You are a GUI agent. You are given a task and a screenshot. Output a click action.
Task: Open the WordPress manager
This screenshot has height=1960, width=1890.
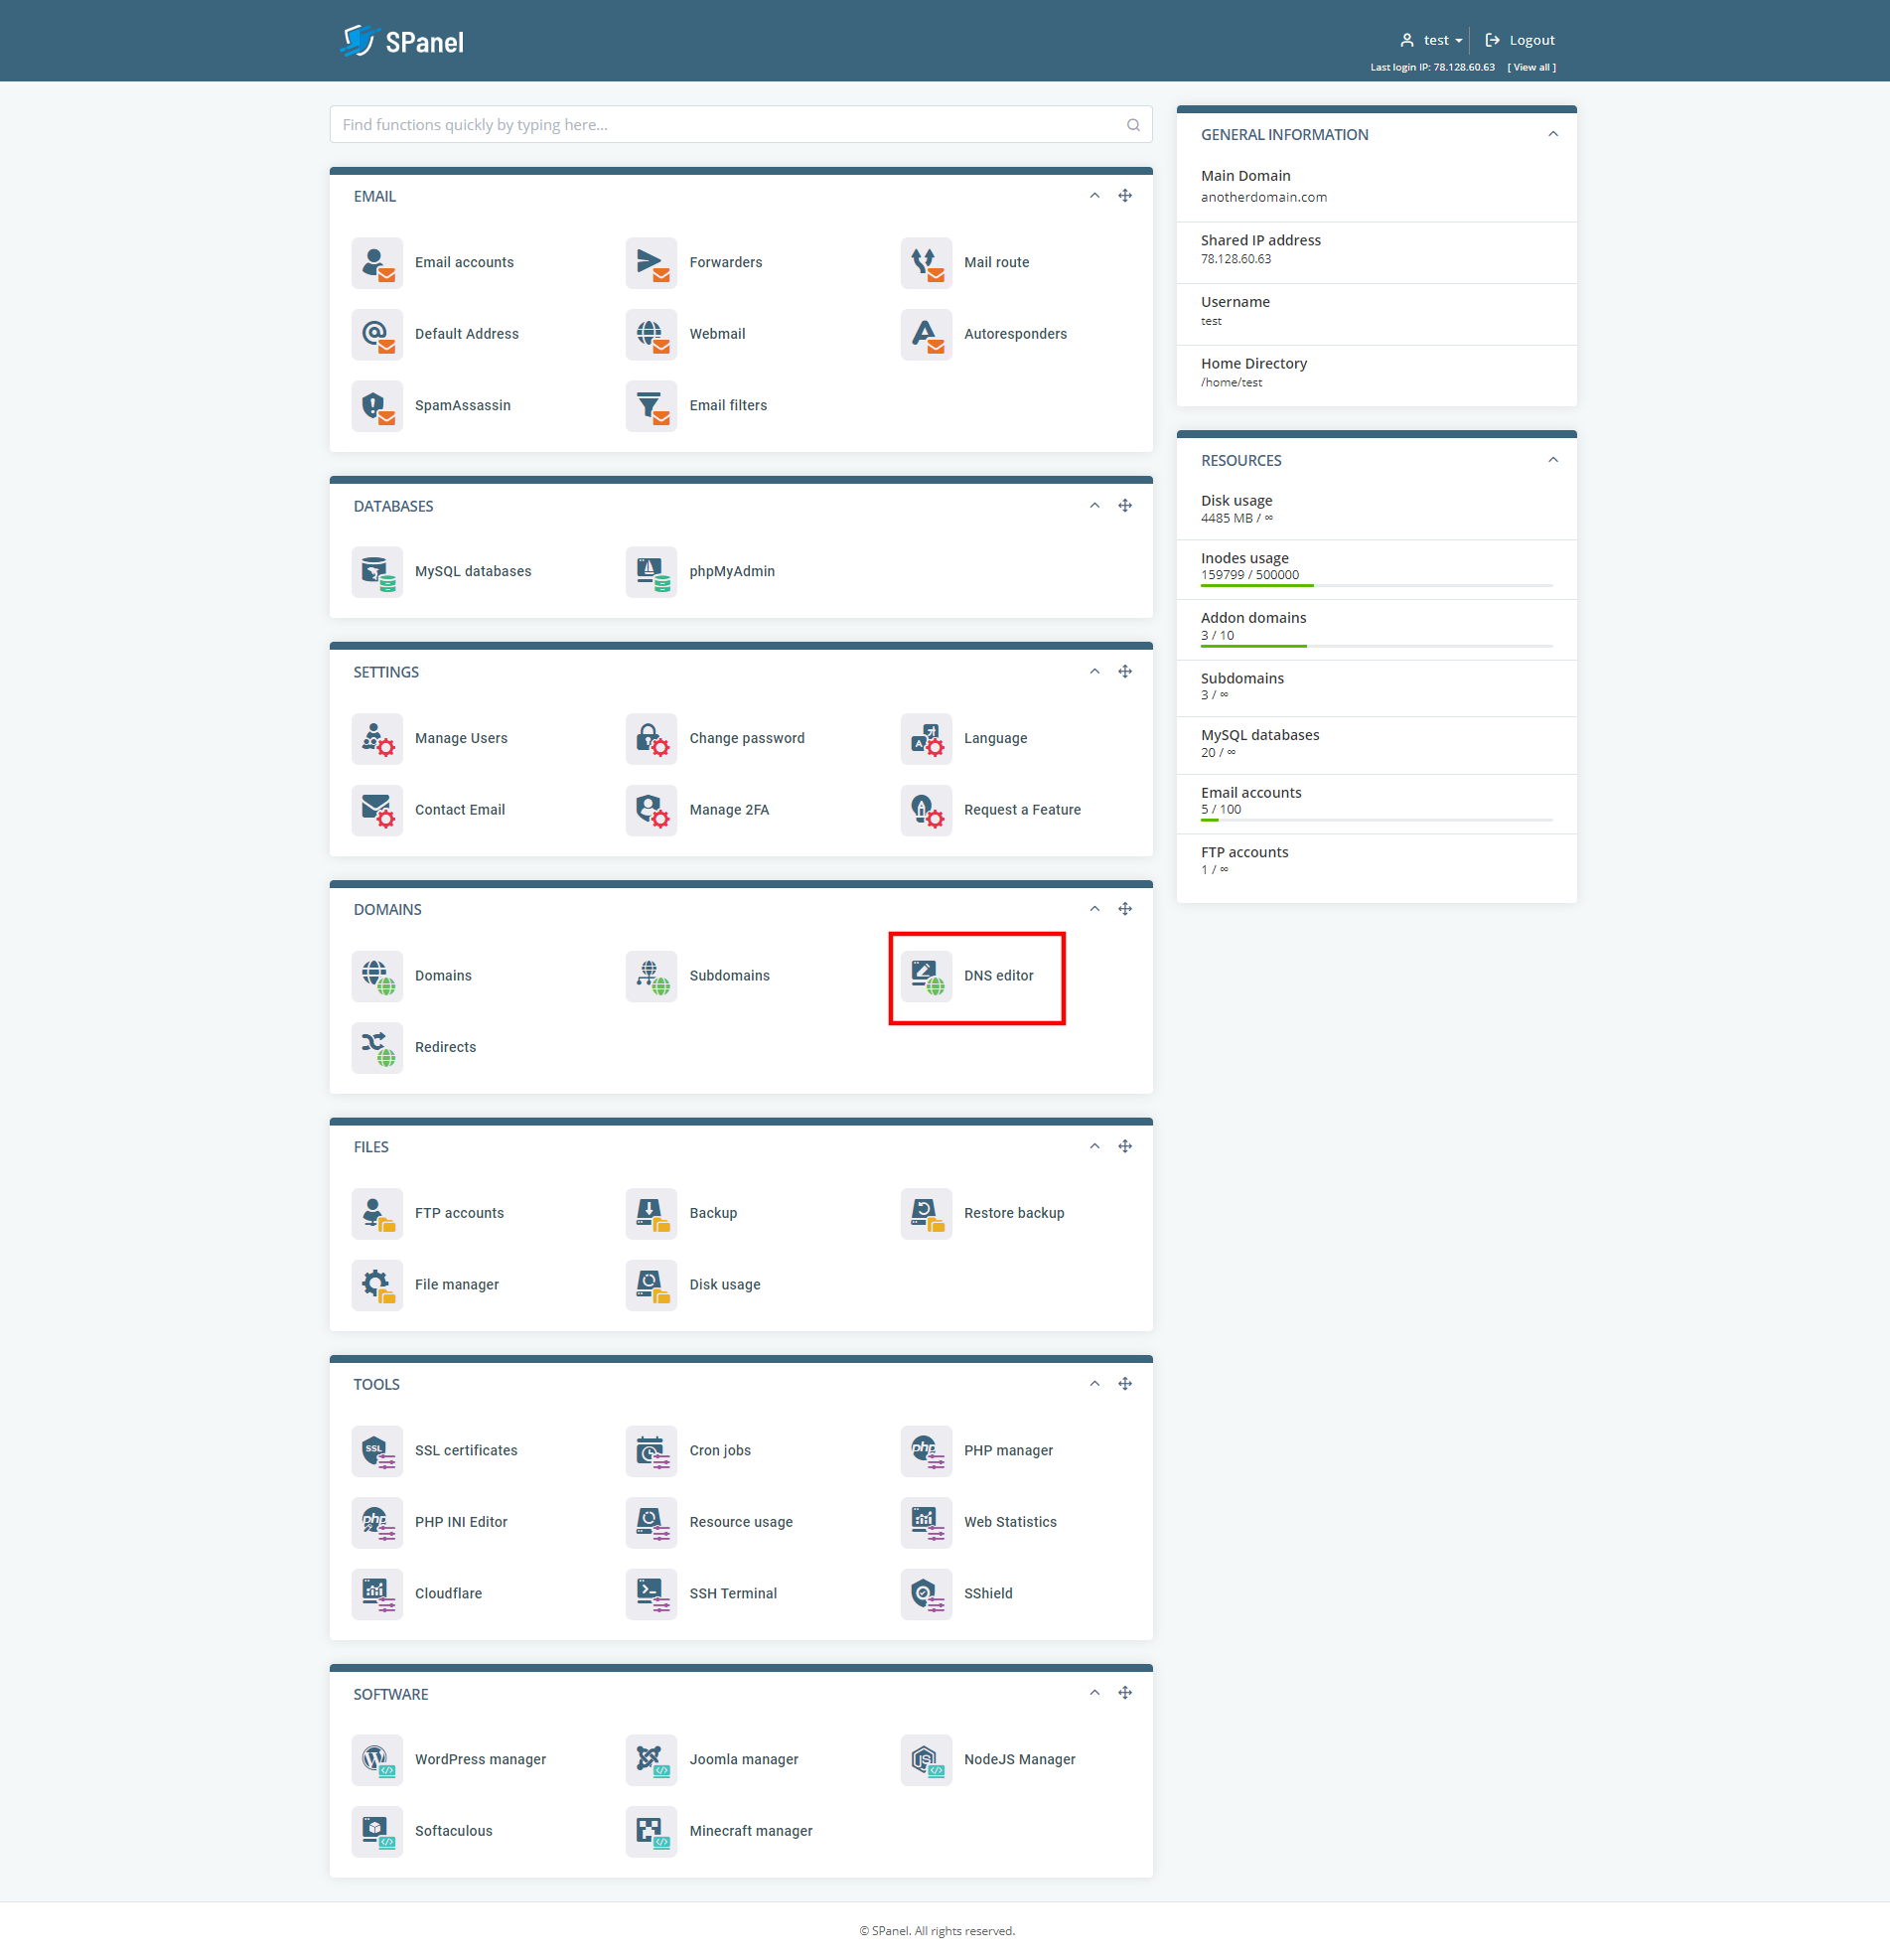point(377,1760)
